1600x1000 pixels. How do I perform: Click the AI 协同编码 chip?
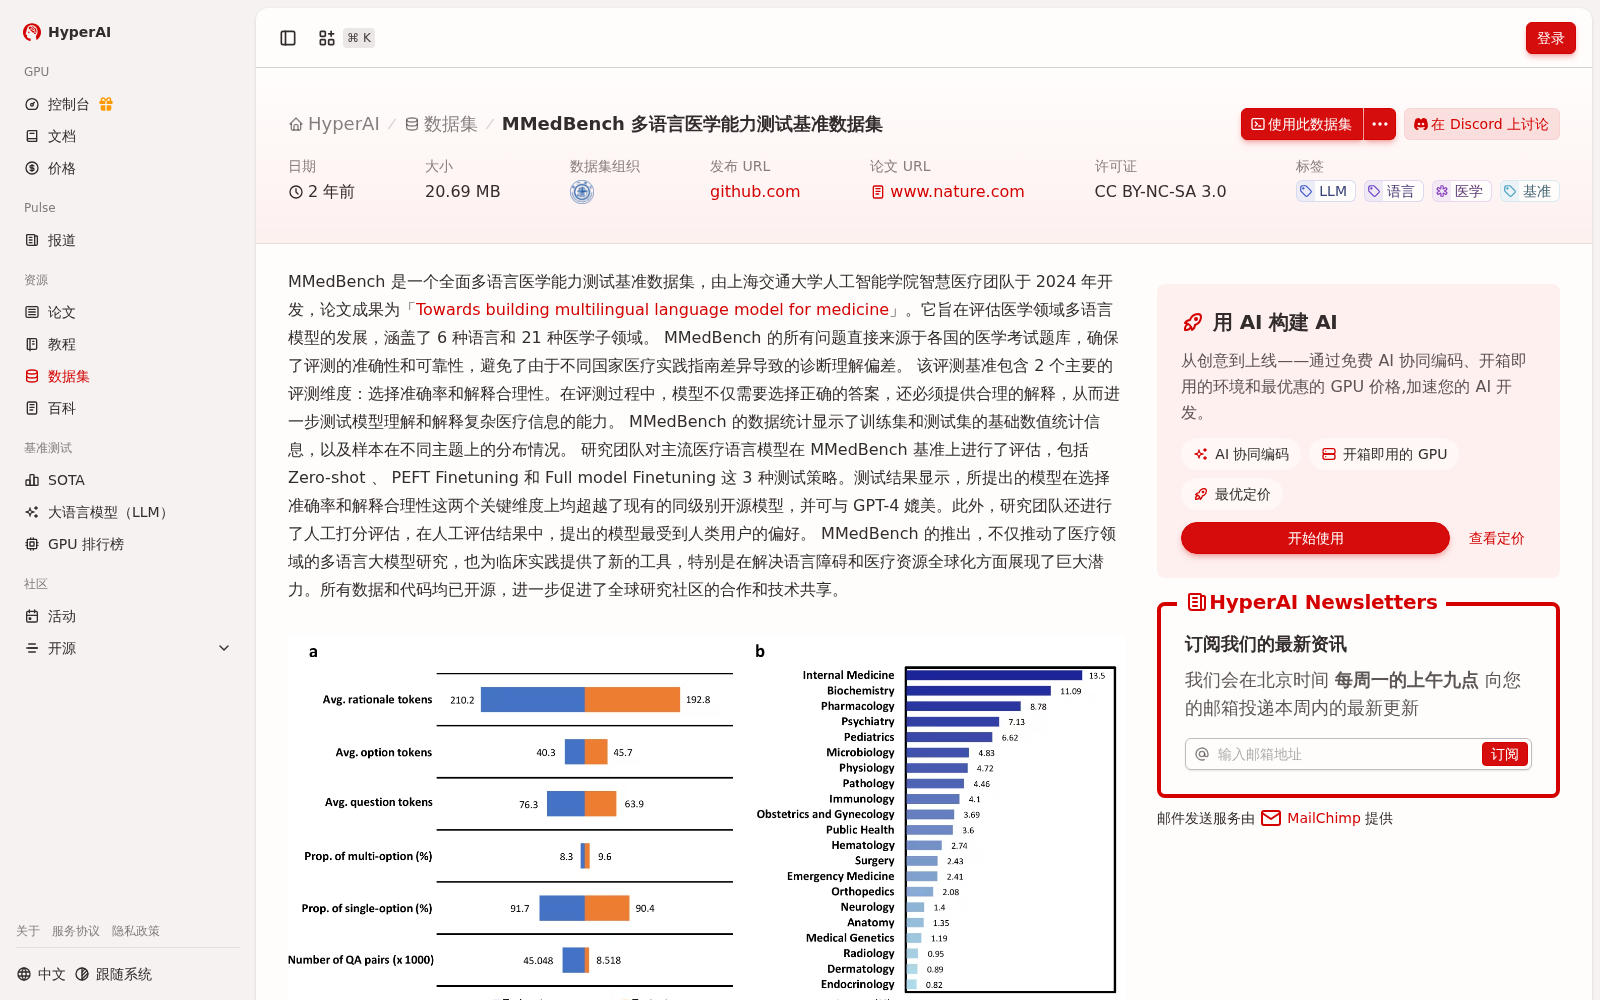coord(1241,454)
